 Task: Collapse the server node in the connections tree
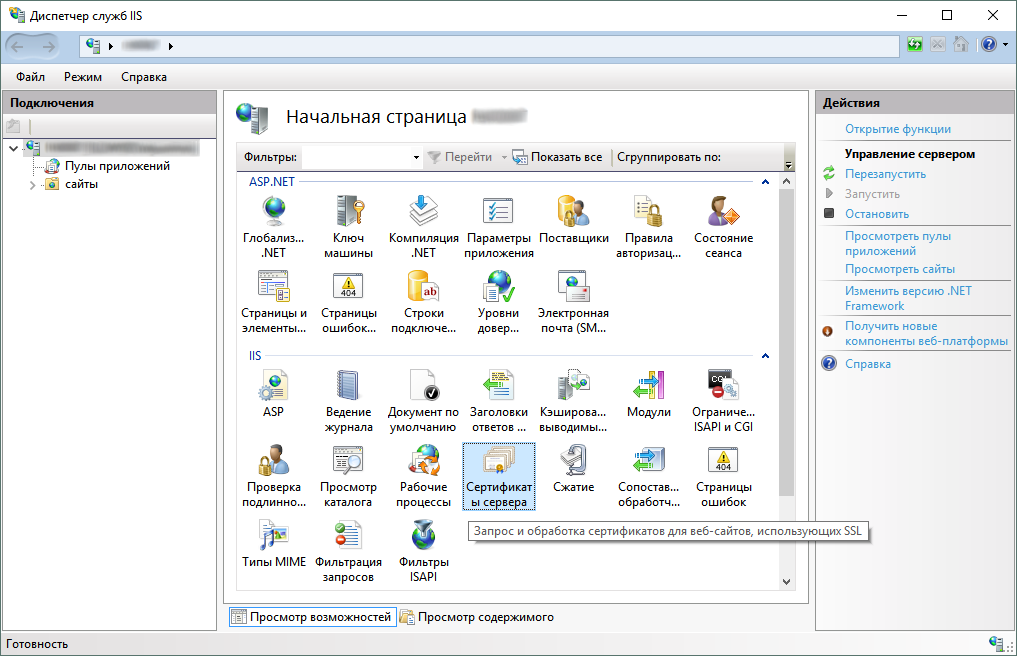click(x=12, y=149)
